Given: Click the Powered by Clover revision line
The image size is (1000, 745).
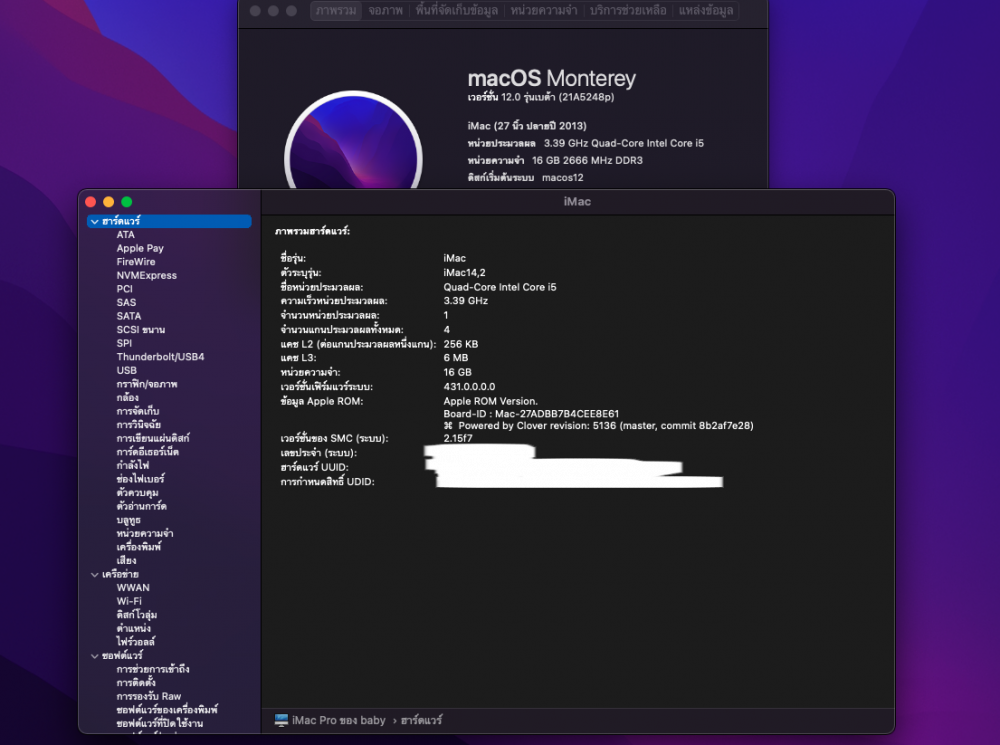Looking at the screenshot, I should (x=599, y=425).
